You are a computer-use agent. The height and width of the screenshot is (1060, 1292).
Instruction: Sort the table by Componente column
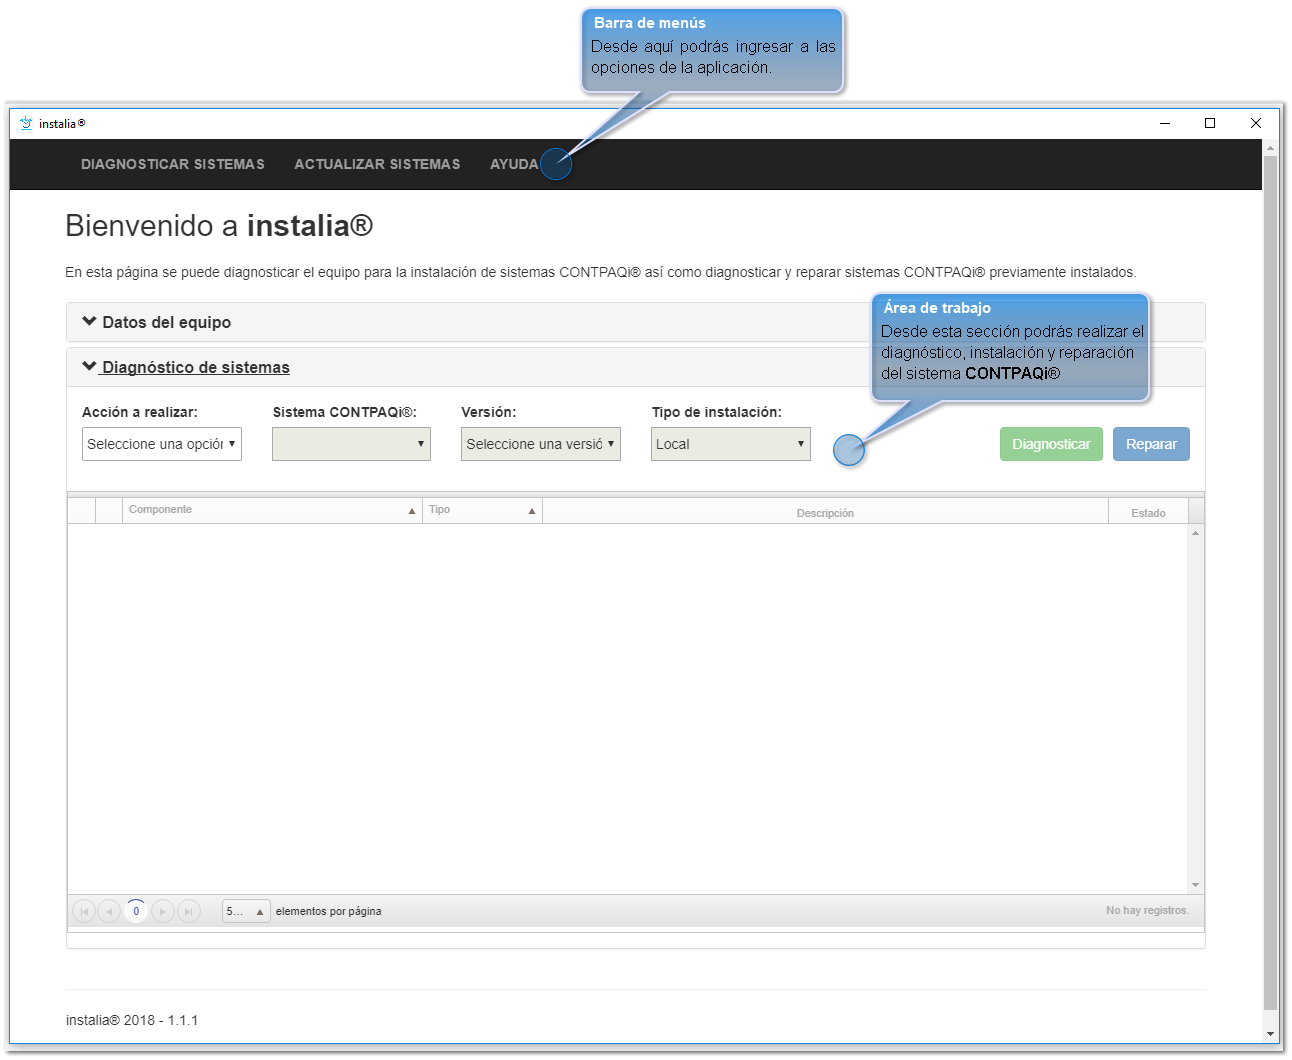pos(272,510)
